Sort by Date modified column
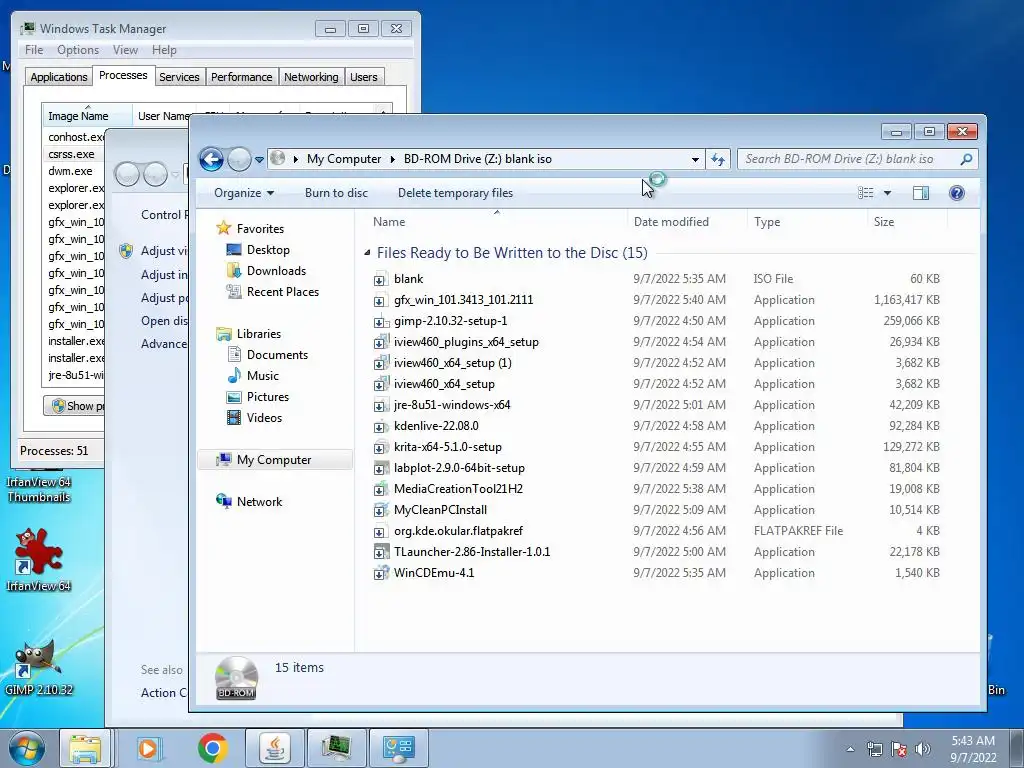 [671, 222]
